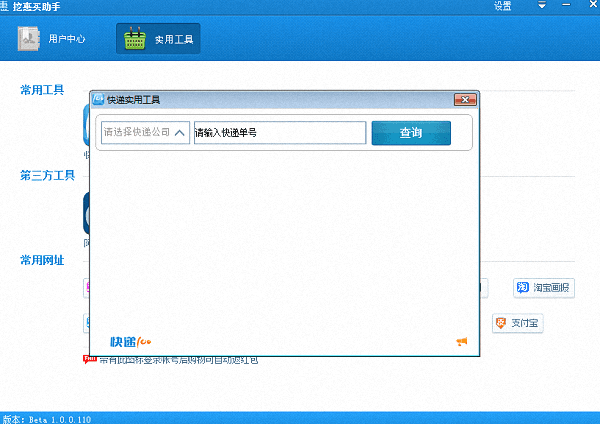Open the 用户中心 user center tab
Image resolution: width=600 pixels, height=424 pixels.
(x=53, y=40)
